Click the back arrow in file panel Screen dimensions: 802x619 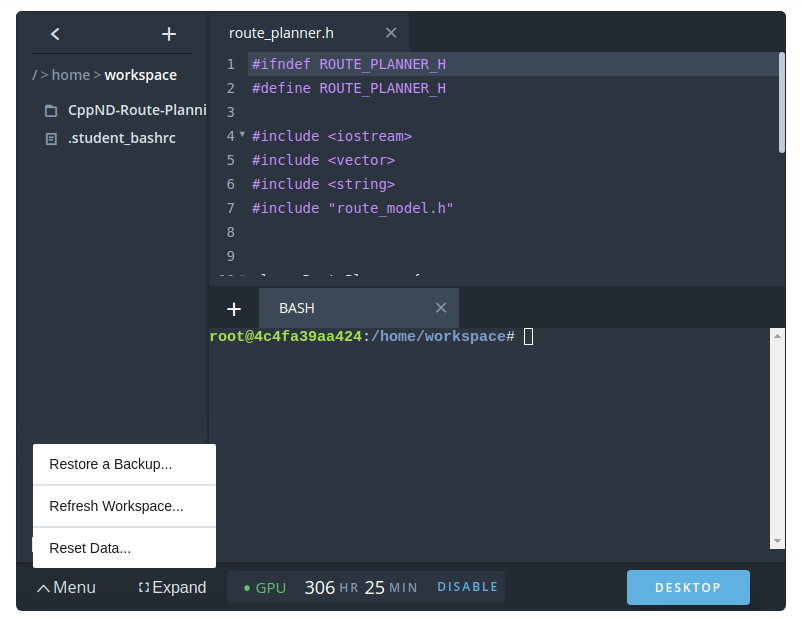pyautogui.click(x=55, y=34)
